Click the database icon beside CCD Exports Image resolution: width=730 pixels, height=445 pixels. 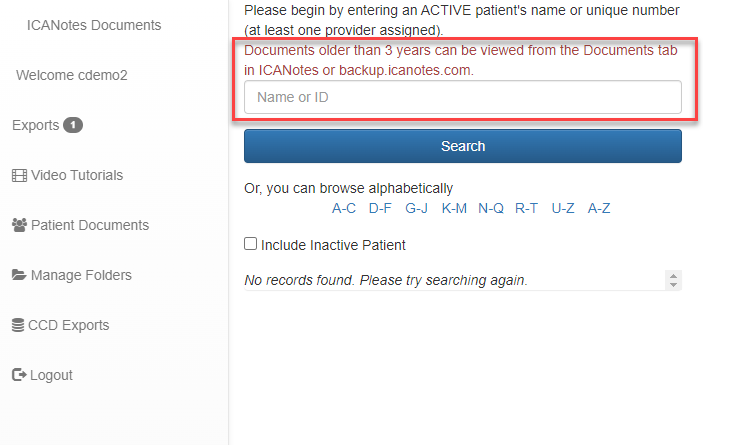18,325
